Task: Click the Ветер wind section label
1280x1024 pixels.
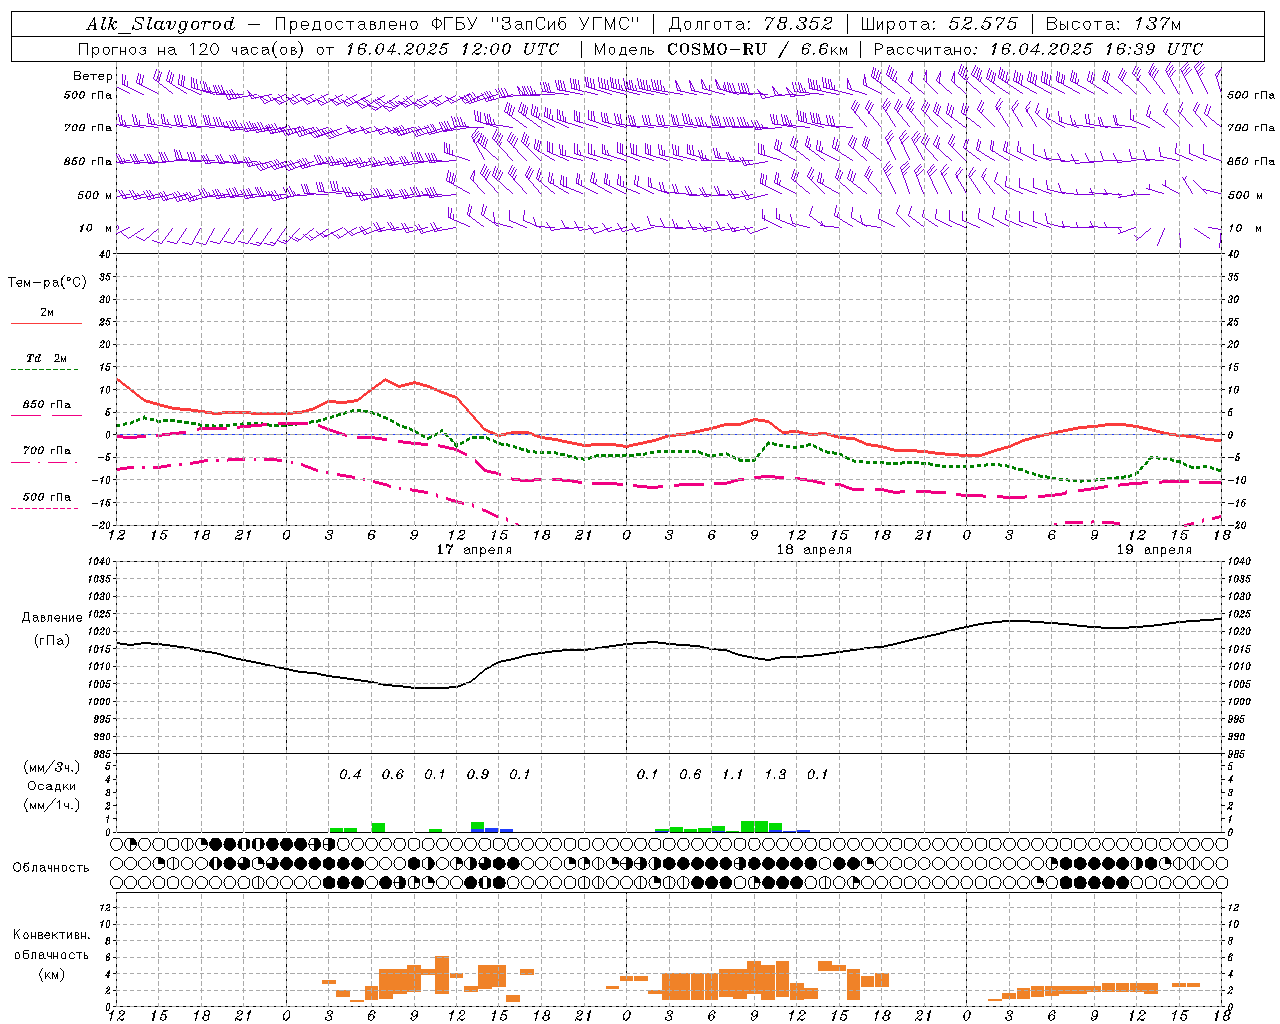Action: click(x=92, y=76)
